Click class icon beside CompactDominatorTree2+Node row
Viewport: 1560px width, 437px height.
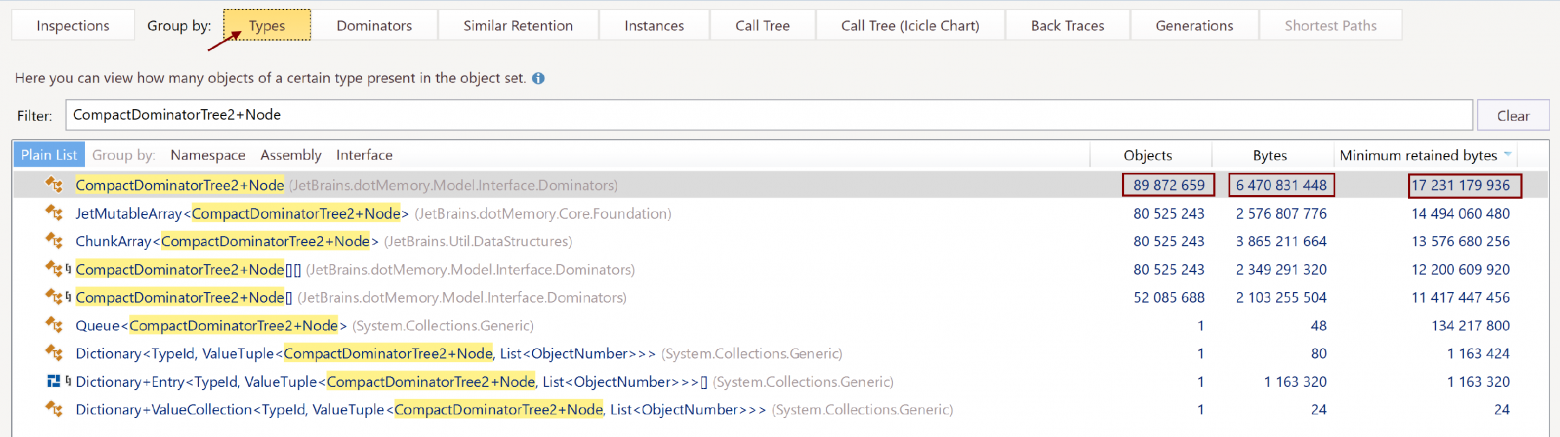[54, 185]
